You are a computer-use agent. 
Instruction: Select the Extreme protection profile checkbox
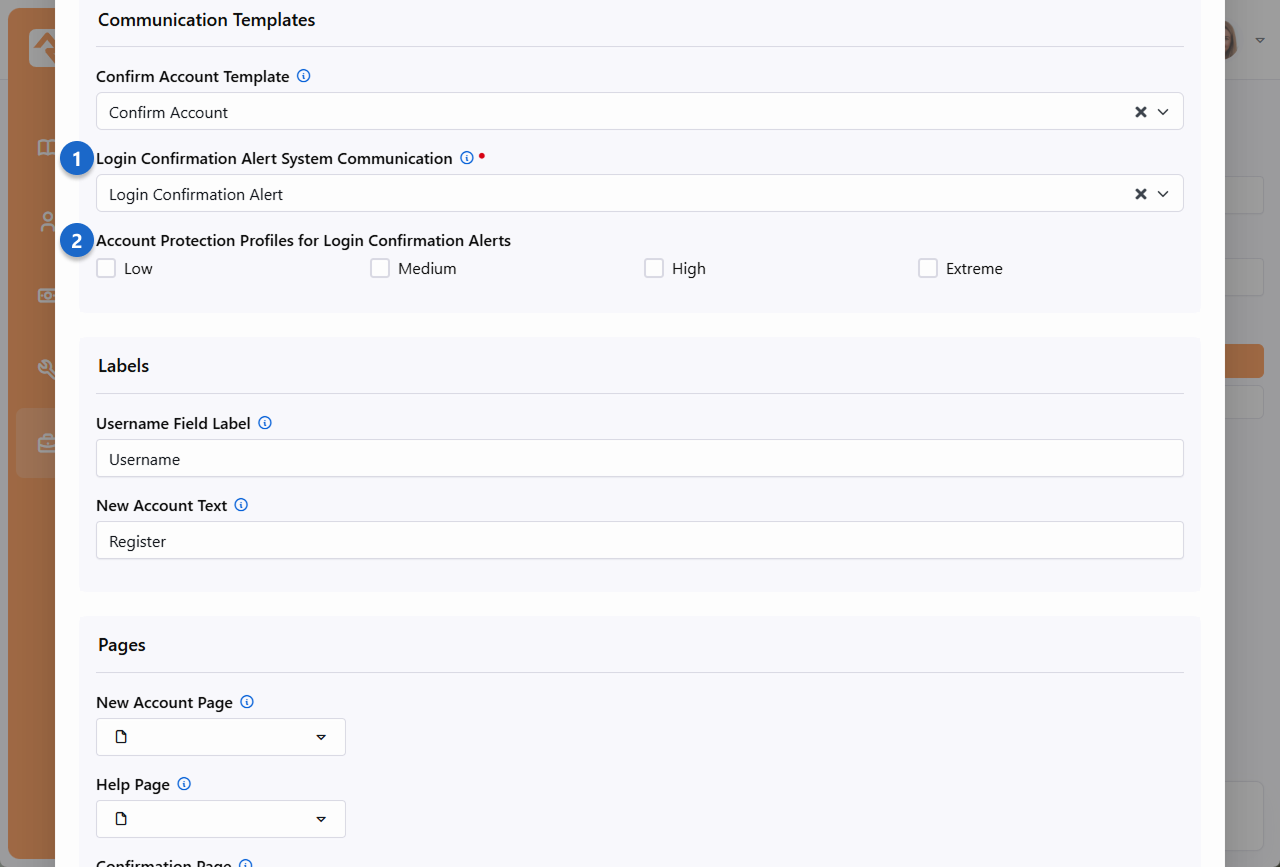point(928,268)
